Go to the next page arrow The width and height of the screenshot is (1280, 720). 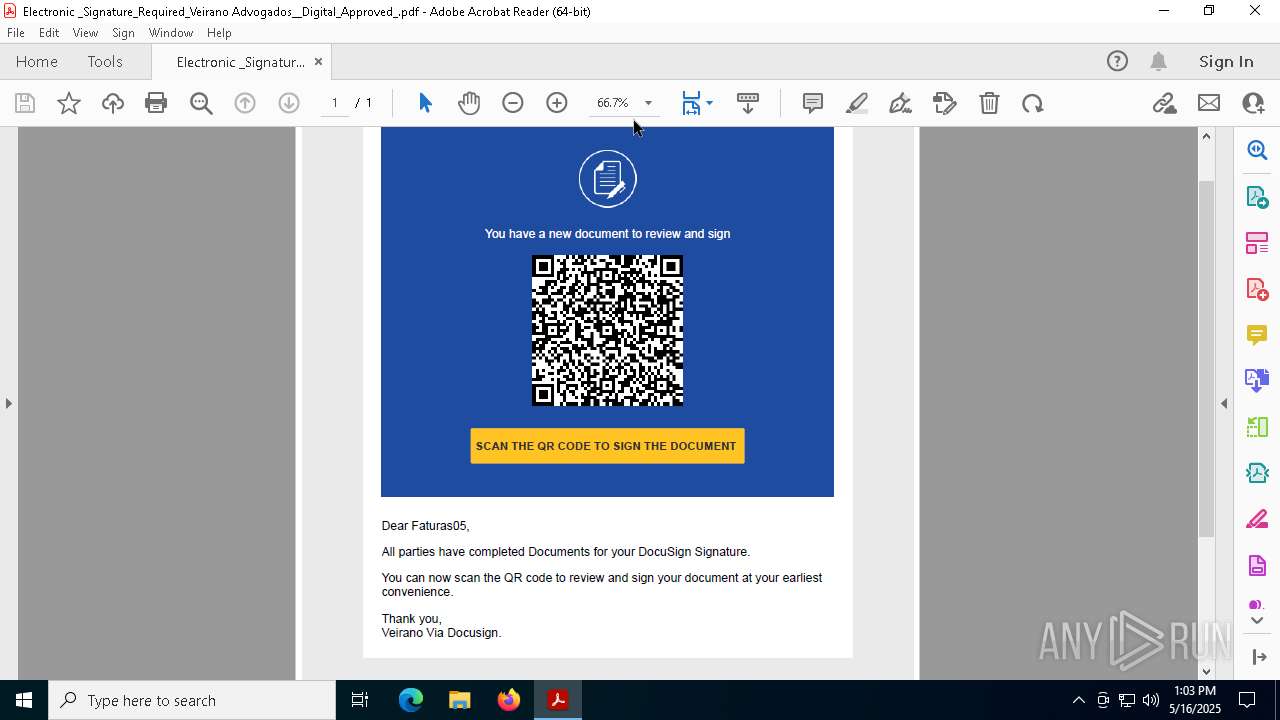click(289, 103)
